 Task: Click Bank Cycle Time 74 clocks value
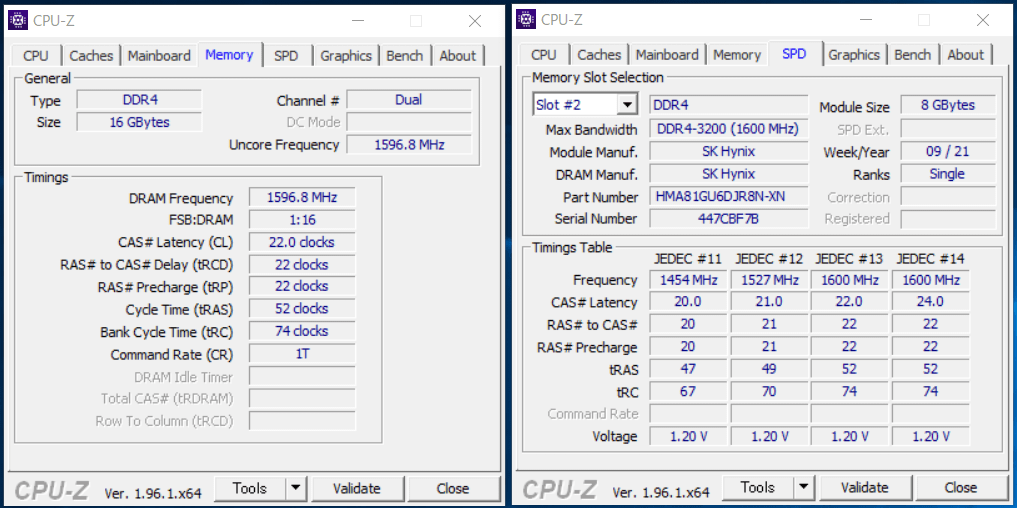click(x=302, y=331)
